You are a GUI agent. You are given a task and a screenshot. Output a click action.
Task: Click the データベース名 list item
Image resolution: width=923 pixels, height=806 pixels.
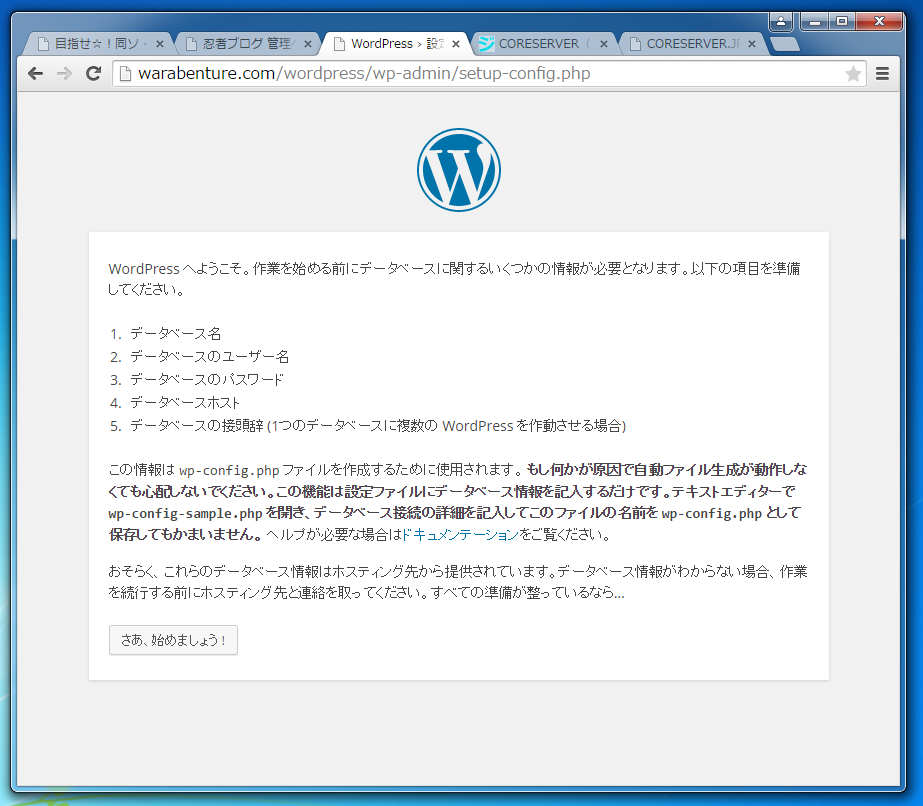coord(175,334)
